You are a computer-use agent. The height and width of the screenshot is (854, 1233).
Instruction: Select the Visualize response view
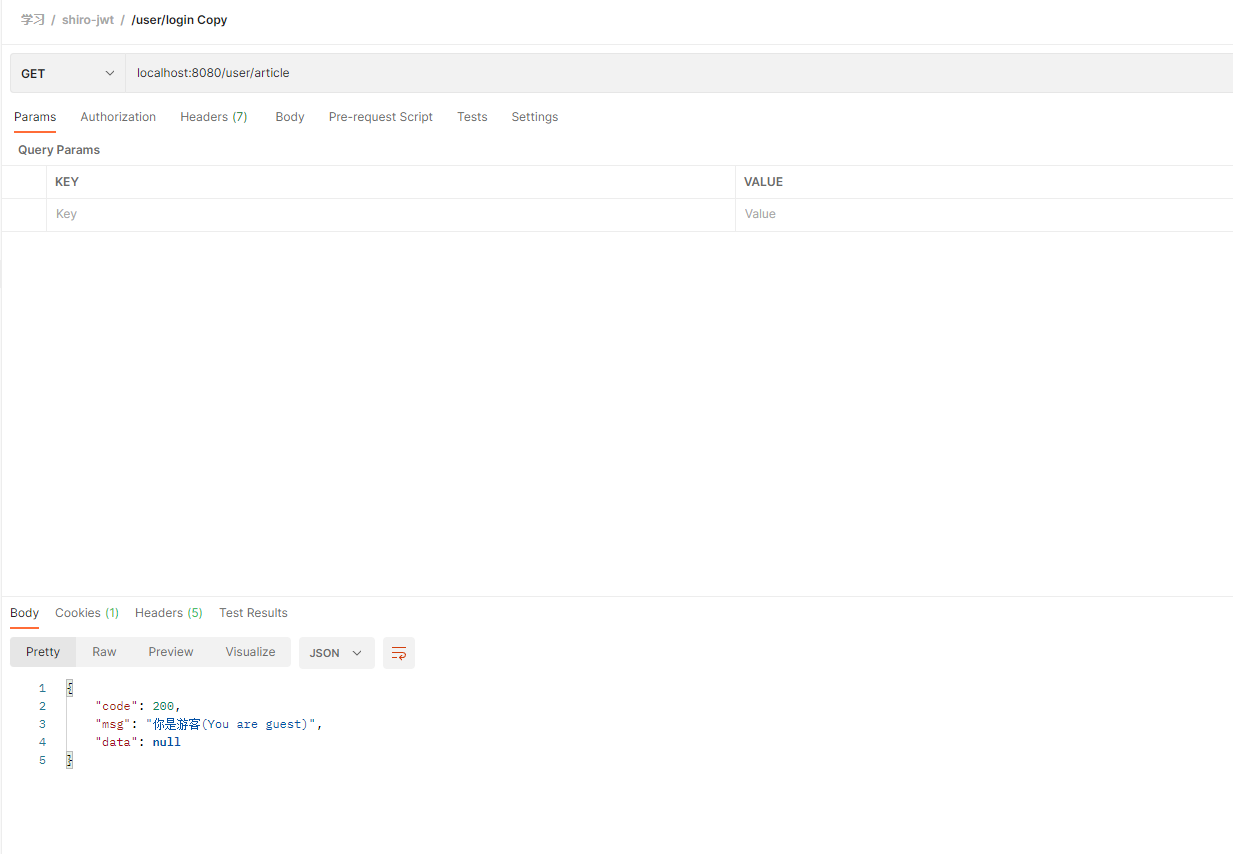pos(250,652)
